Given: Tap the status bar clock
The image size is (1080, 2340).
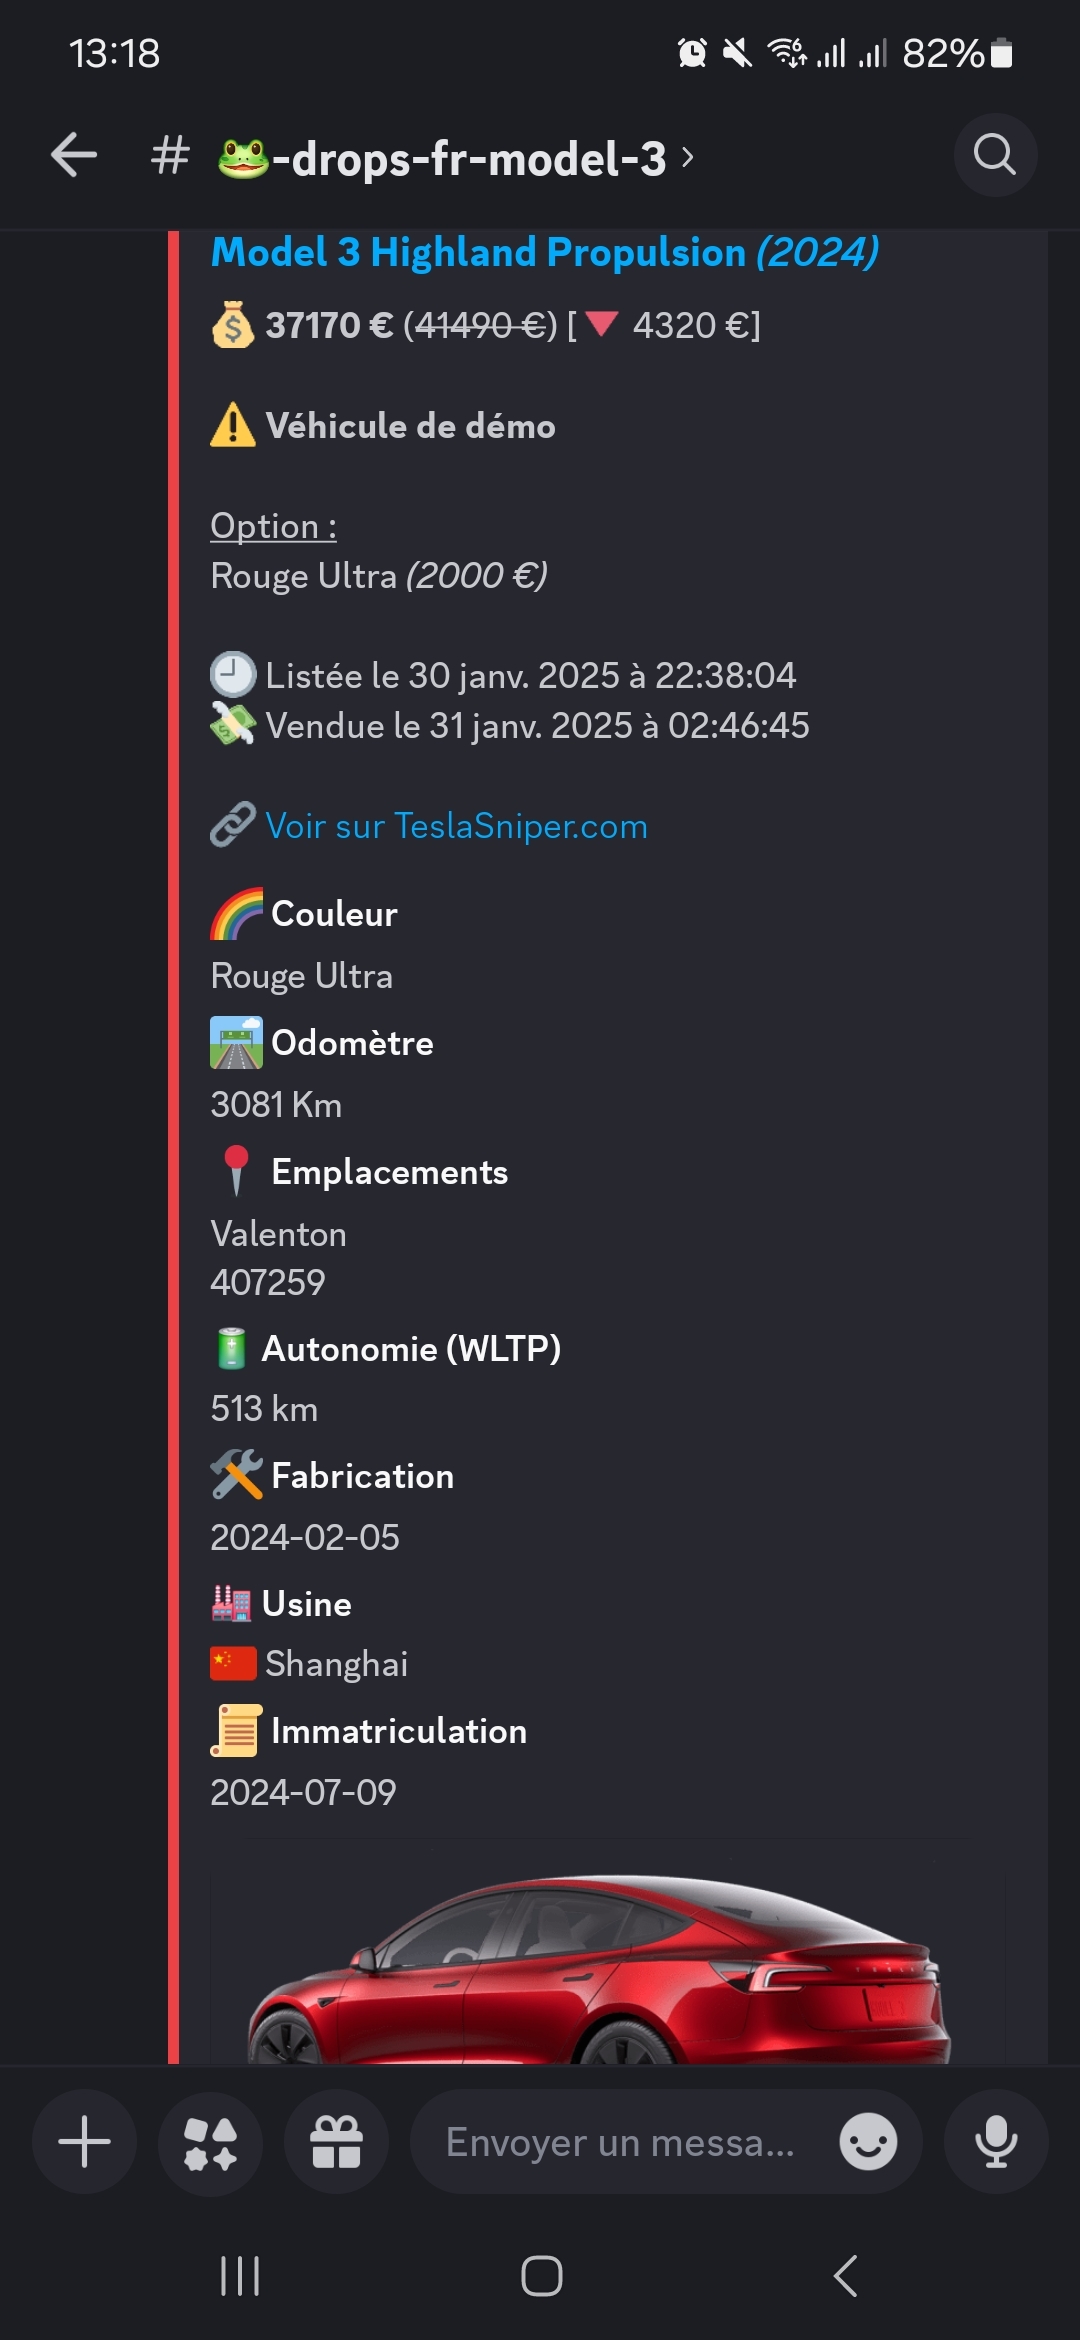Looking at the screenshot, I should click(x=115, y=53).
